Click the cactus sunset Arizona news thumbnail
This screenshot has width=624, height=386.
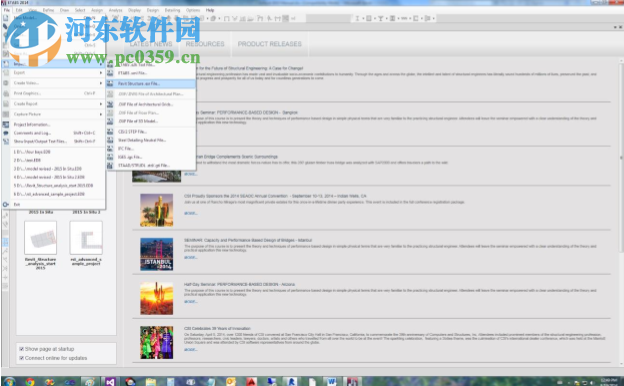(x=156, y=298)
